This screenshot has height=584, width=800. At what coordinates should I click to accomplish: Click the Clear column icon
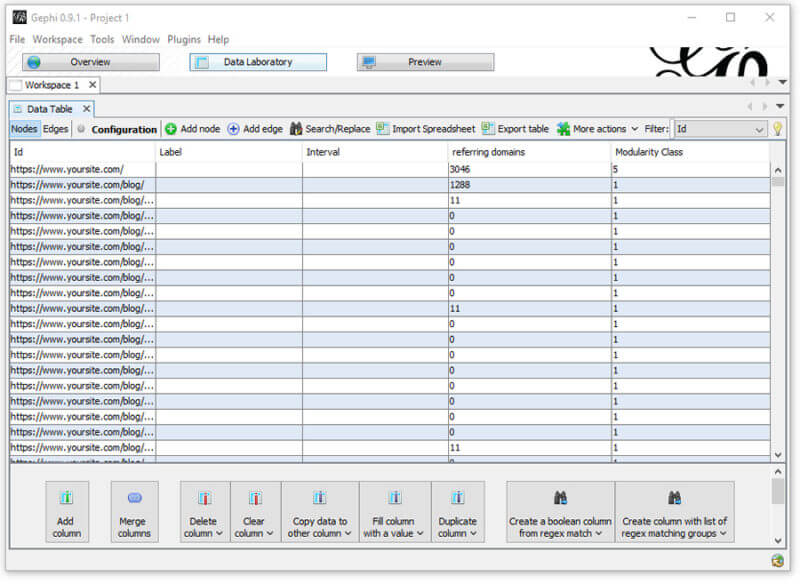point(255,498)
